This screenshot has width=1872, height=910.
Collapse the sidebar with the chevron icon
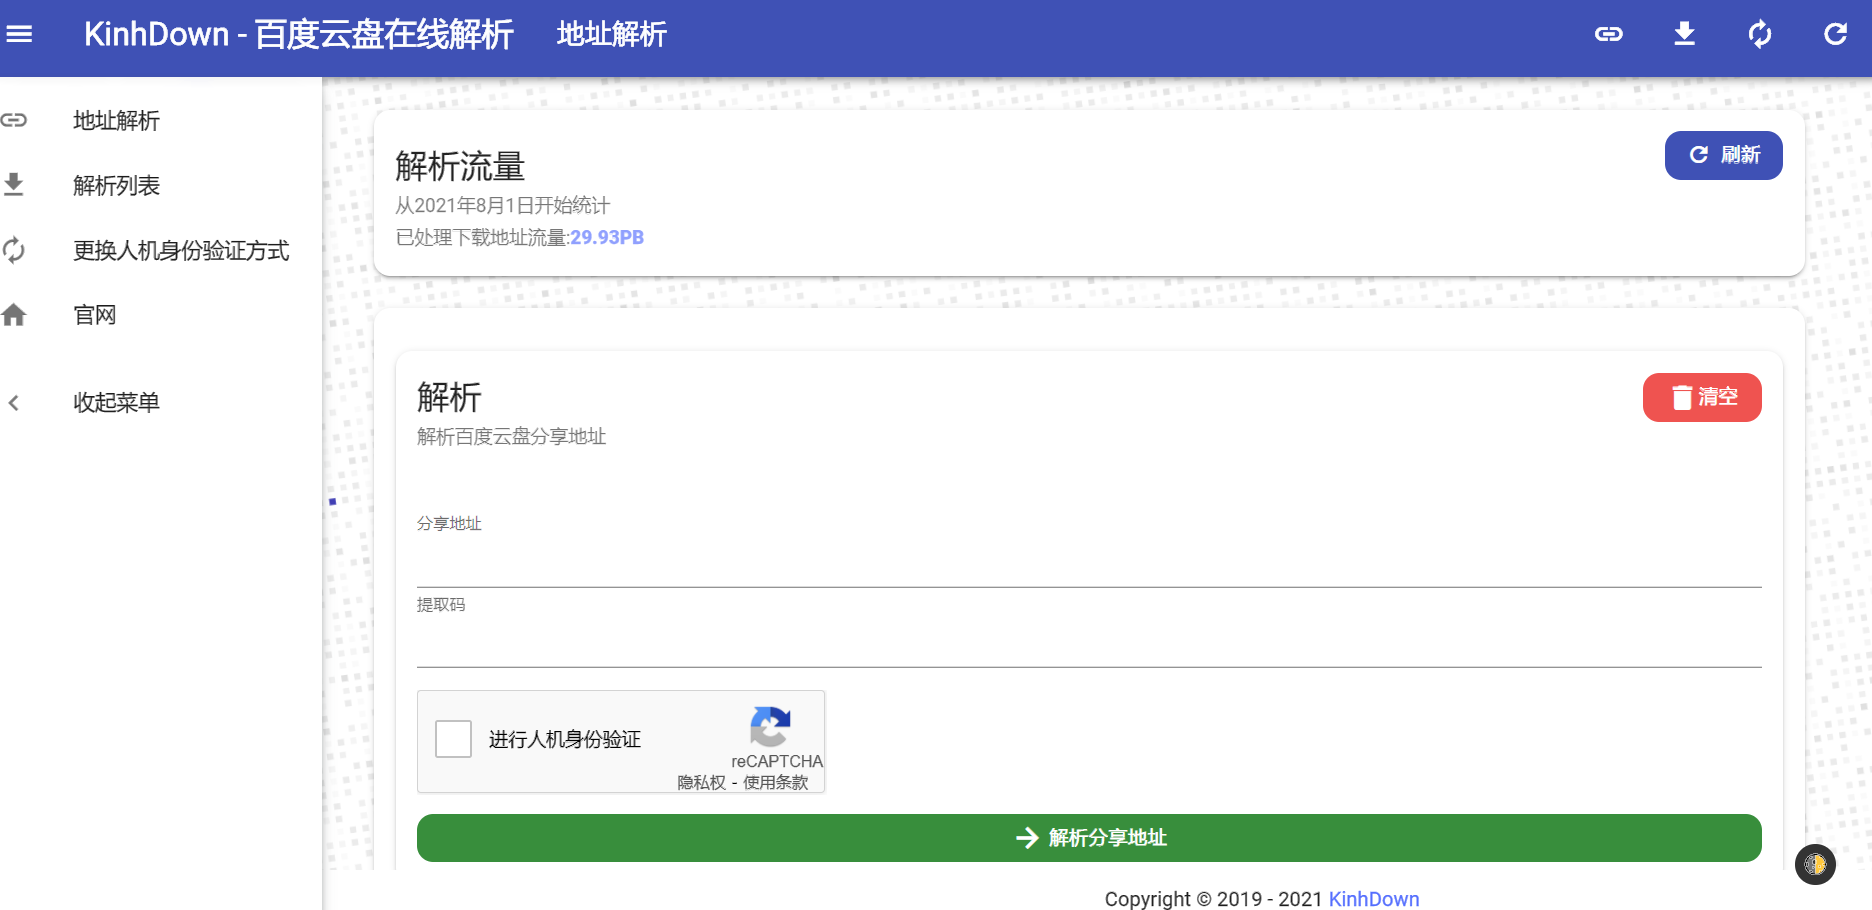(14, 402)
